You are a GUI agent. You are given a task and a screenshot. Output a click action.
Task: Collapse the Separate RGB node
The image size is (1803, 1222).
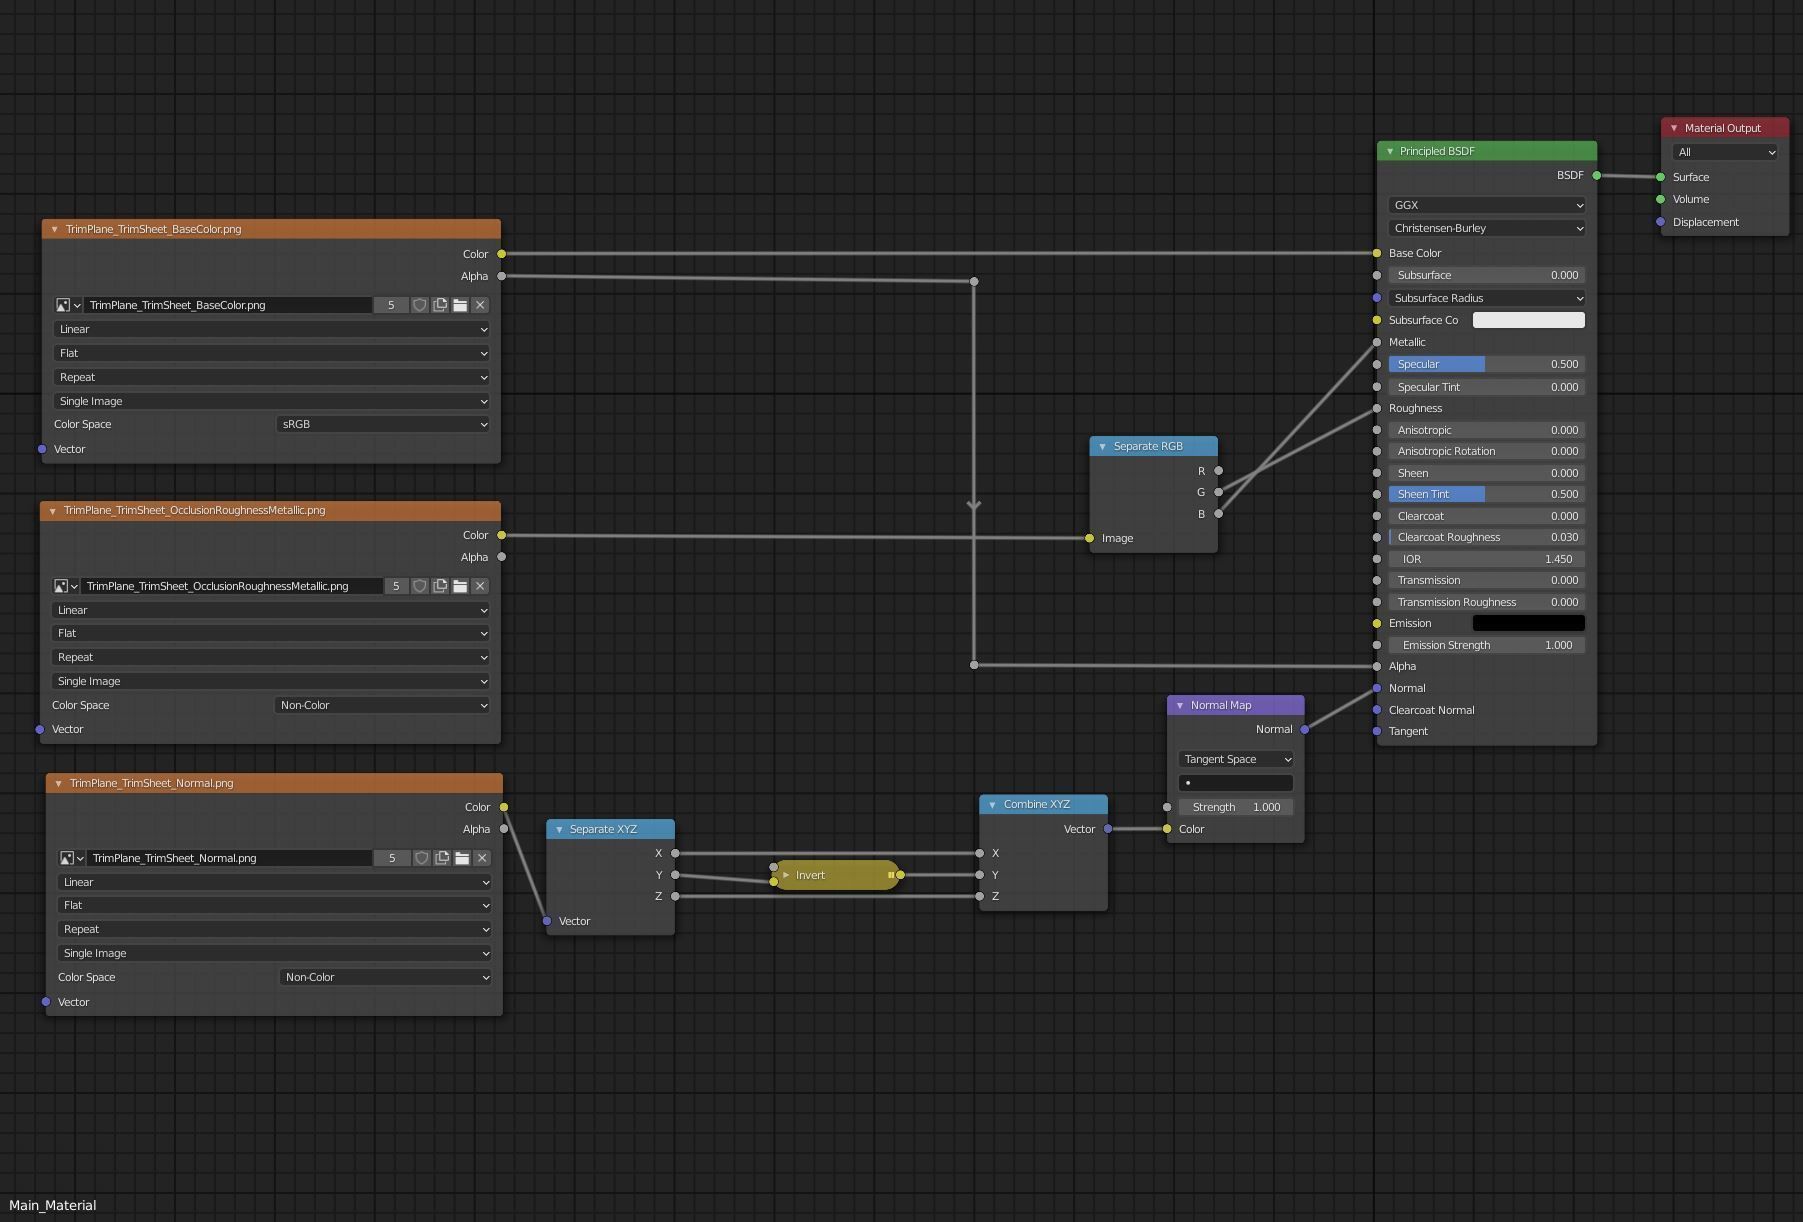click(1103, 447)
